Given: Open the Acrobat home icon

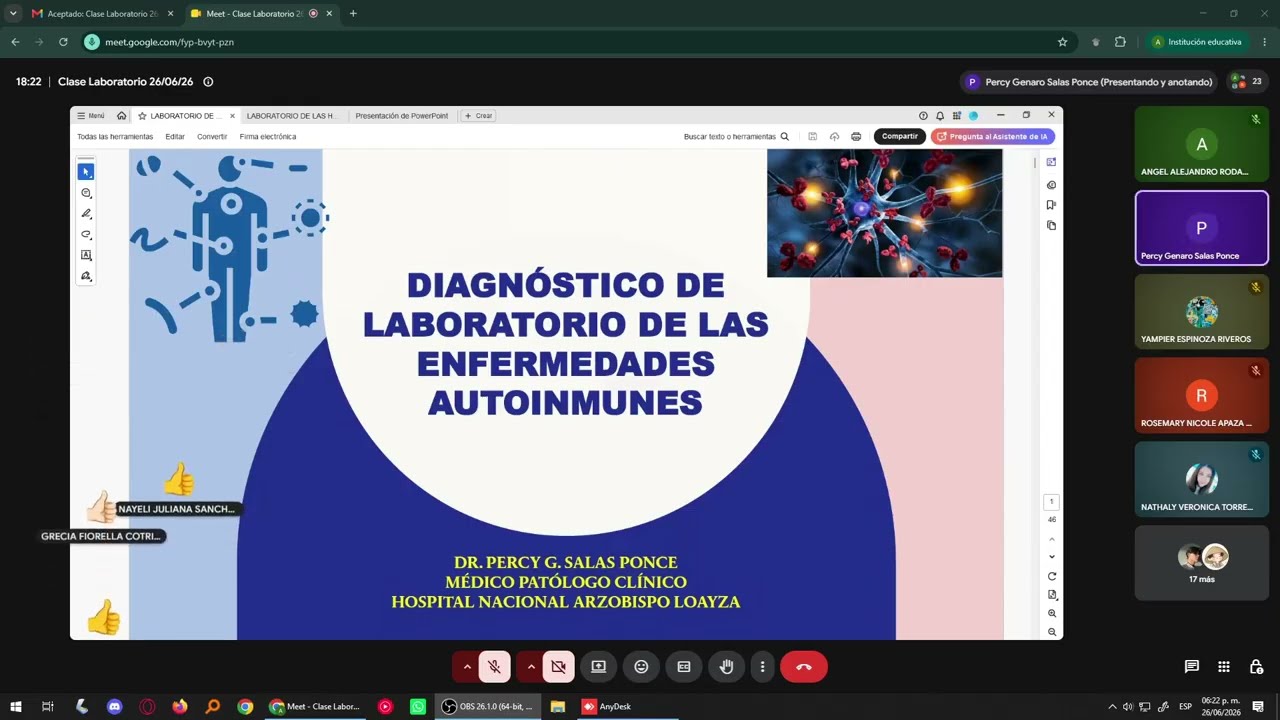Looking at the screenshot, I should (122, 116).
